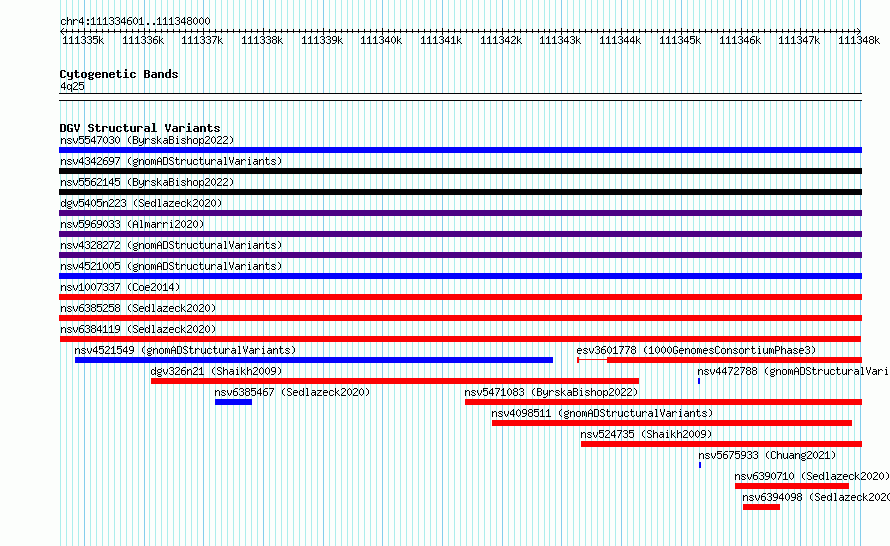Click the 111344k ruler tick label

pyautogui.click(x=620, y=40)
